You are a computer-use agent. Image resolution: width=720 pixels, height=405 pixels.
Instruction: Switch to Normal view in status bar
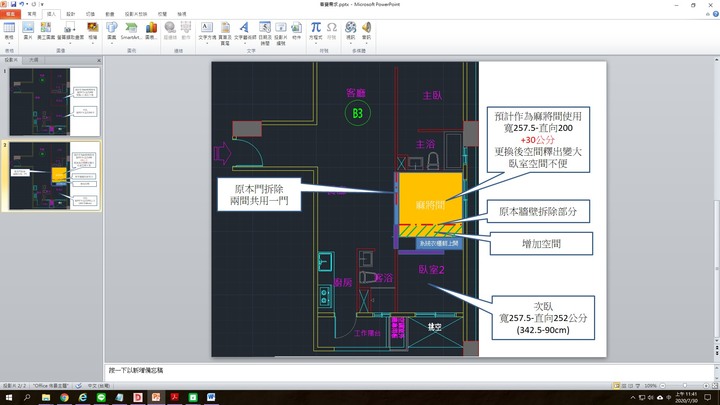click(616, 386)
